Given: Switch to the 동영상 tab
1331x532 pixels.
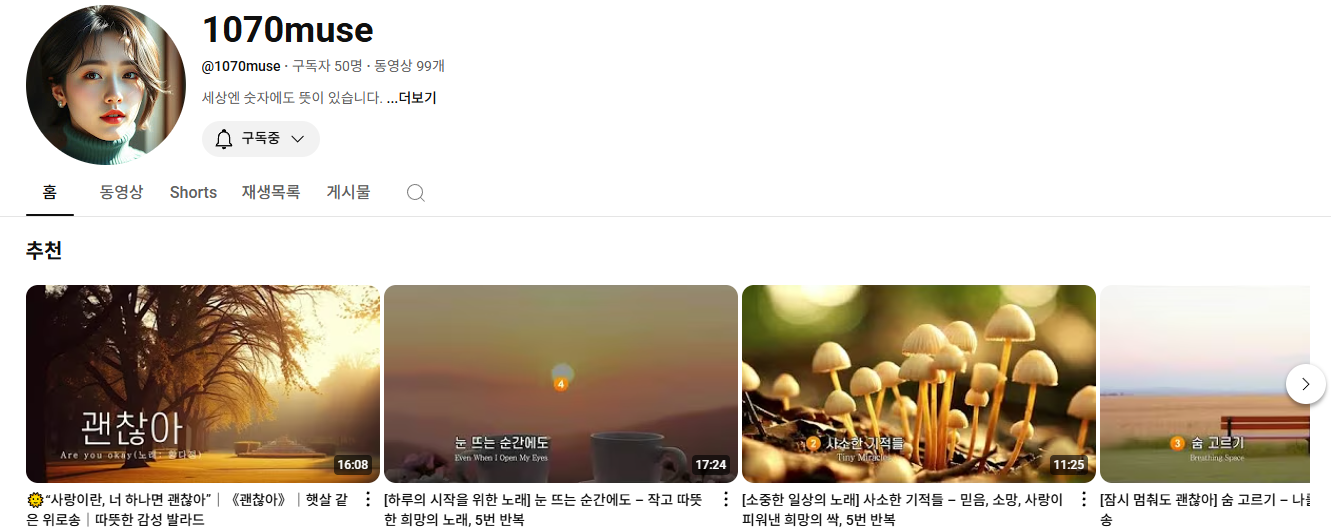Looking at the screenshot, I should 122,192.
